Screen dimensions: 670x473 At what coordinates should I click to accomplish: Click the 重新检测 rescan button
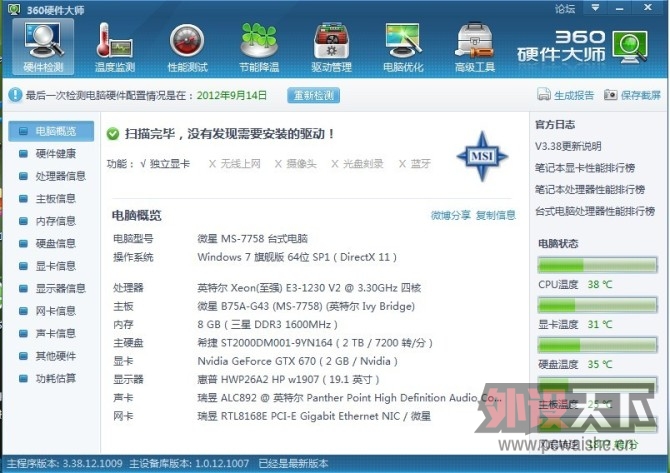[314, 95]
